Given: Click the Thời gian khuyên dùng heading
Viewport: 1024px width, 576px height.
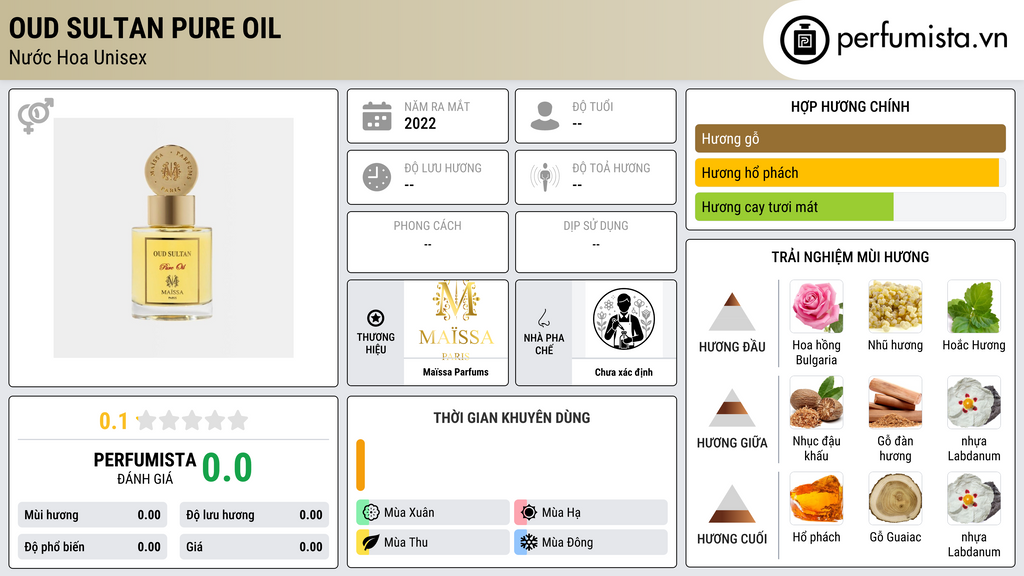Looking at the screenshot, I should (511, 417).
